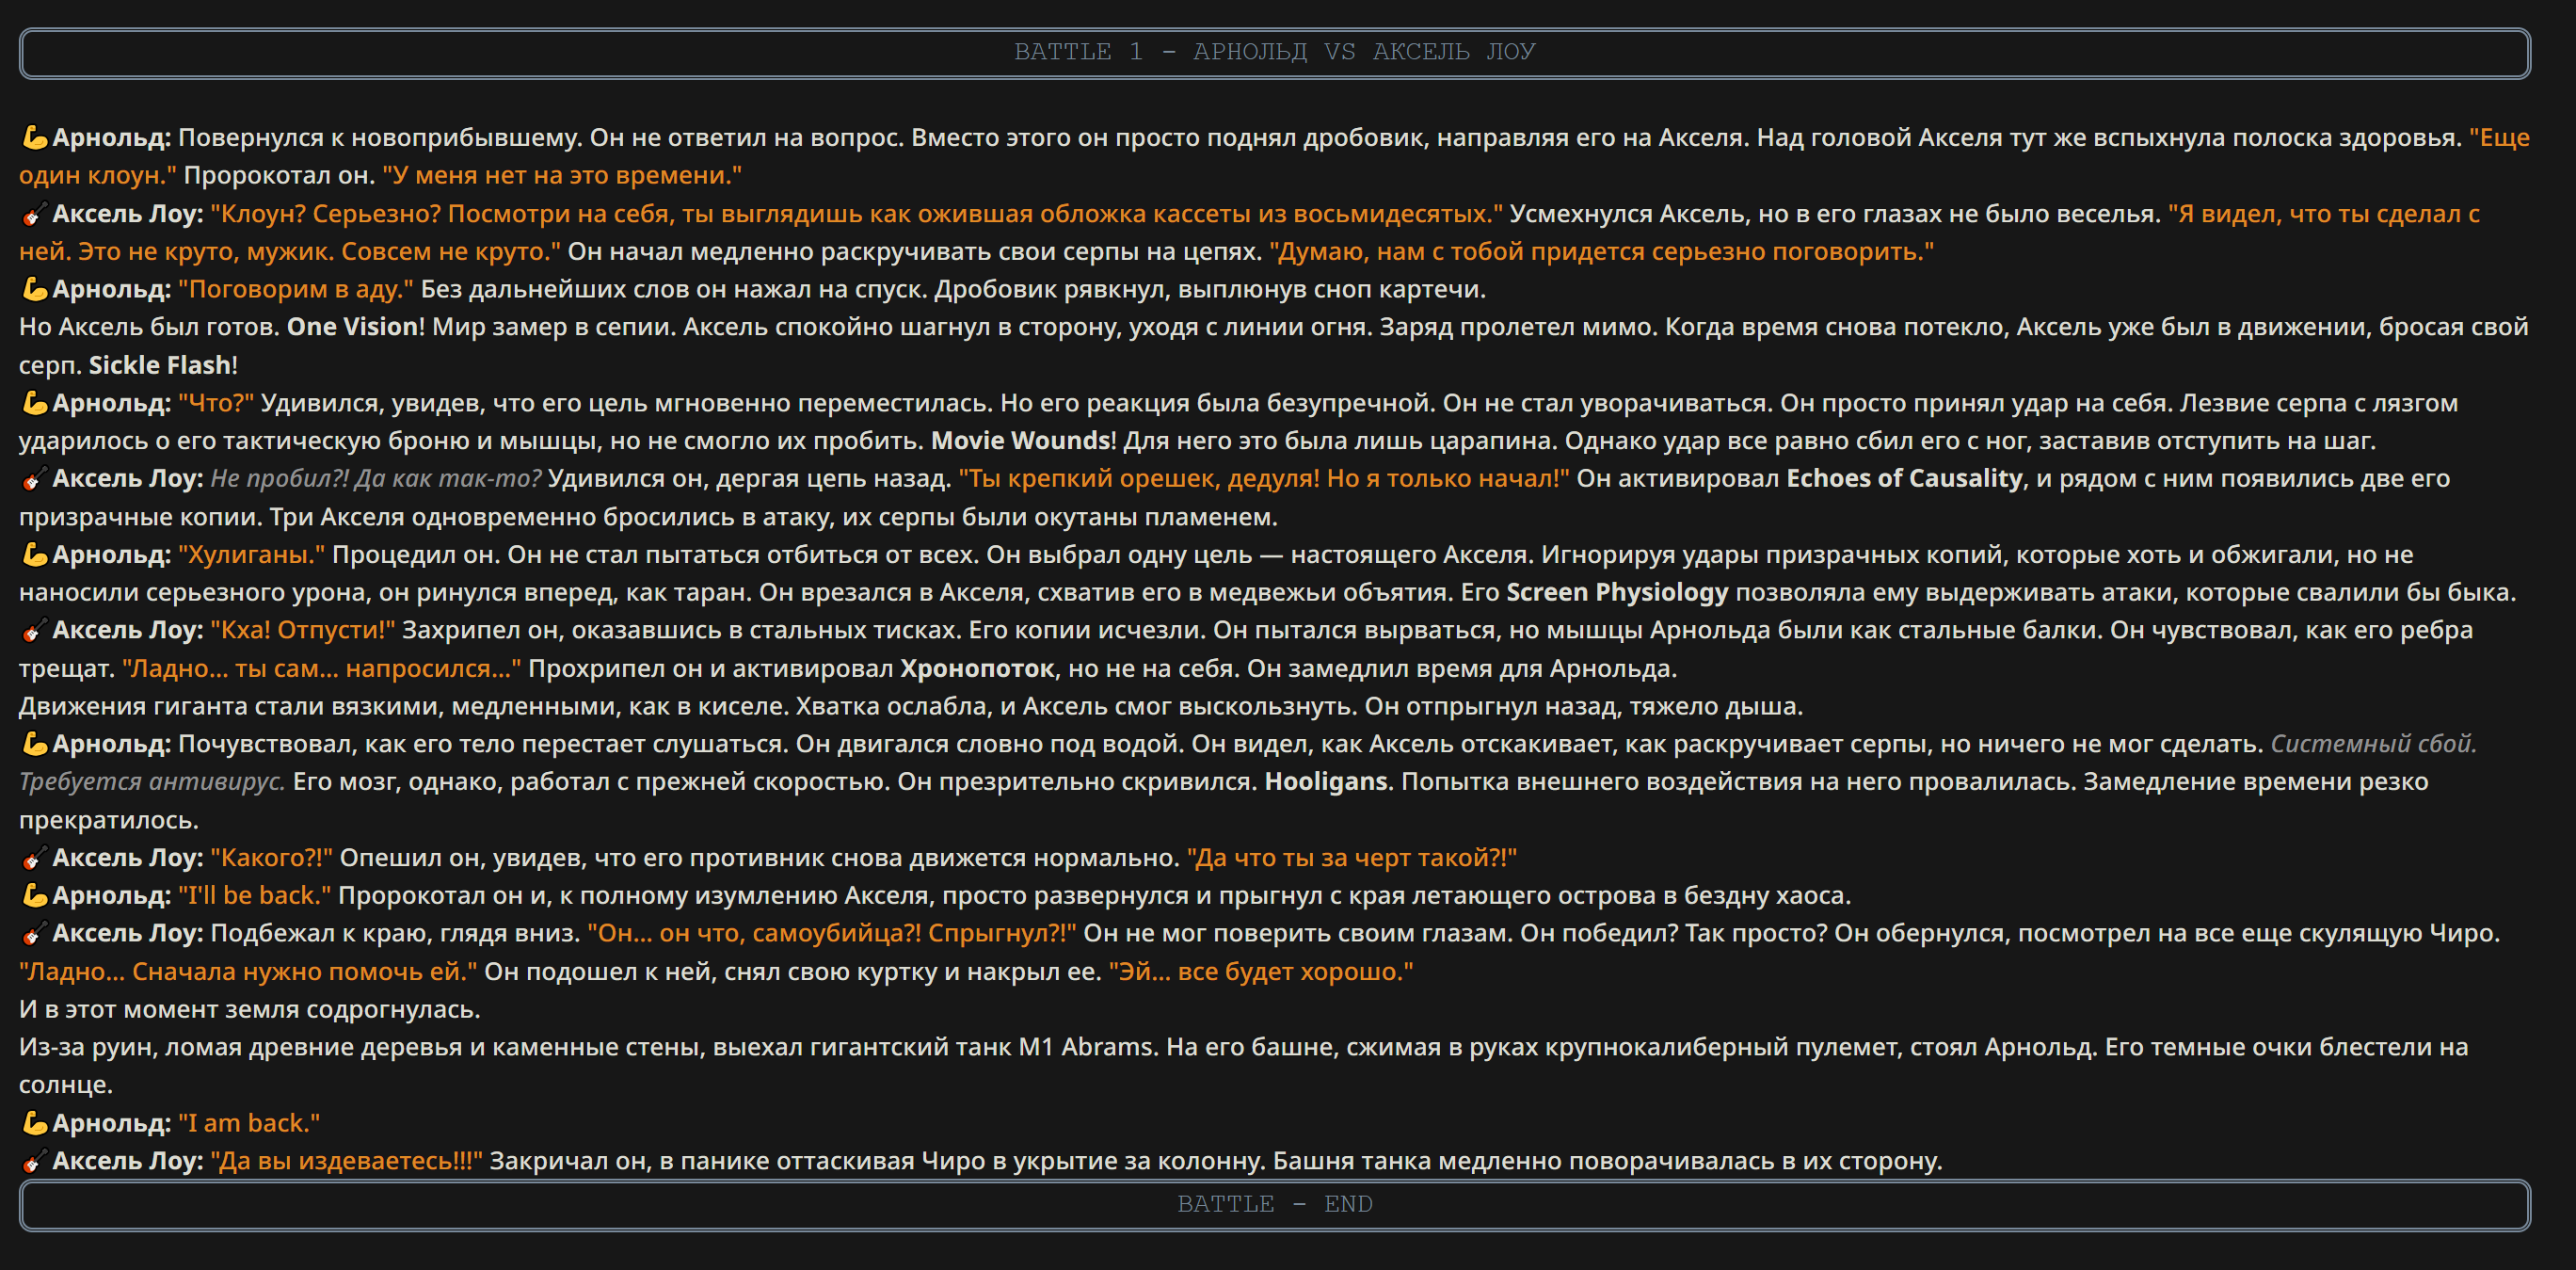Click the bold skill name "Movie Wounds"
The image size is (2576, 1270).
tap(1021, 441)
